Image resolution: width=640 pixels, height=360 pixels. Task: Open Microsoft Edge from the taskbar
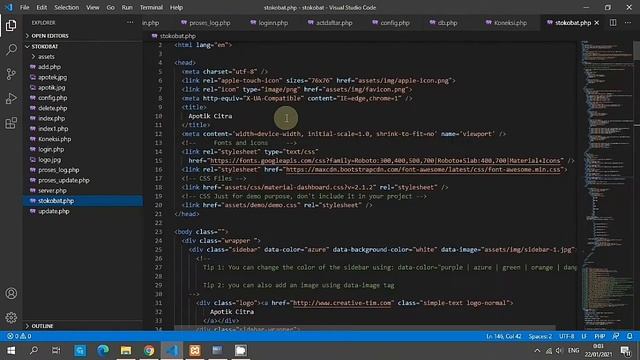[103, 351]
